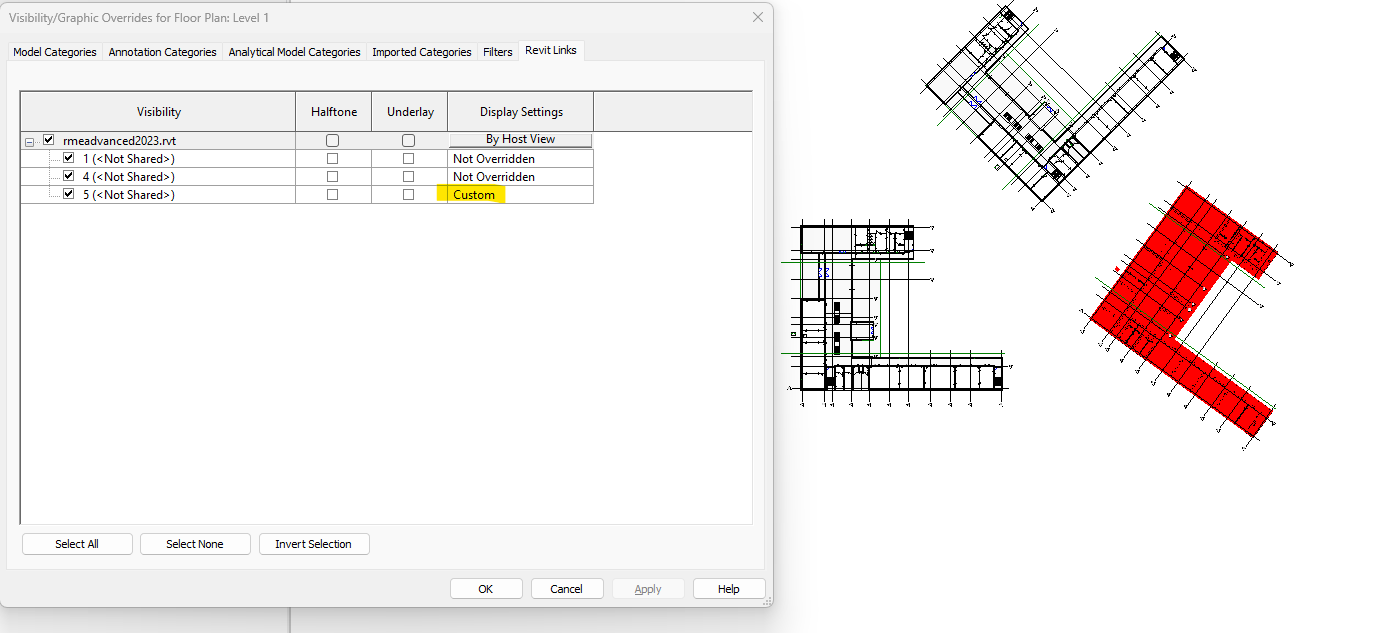Switch to the Imported Categories tab
The image size is (1377, 633).
click(421, 51)
